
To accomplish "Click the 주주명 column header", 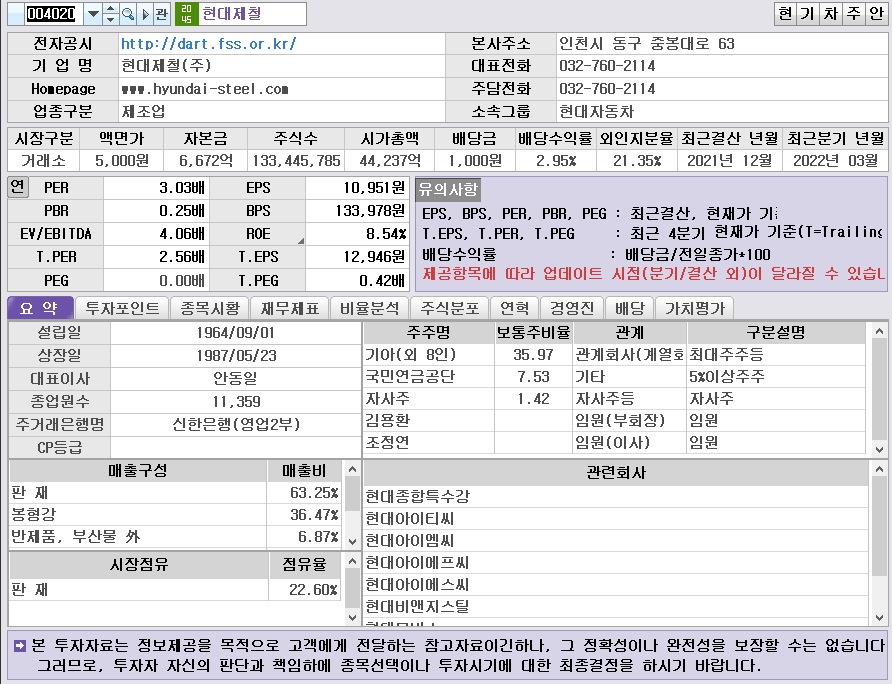I will (x=428, y=332).
